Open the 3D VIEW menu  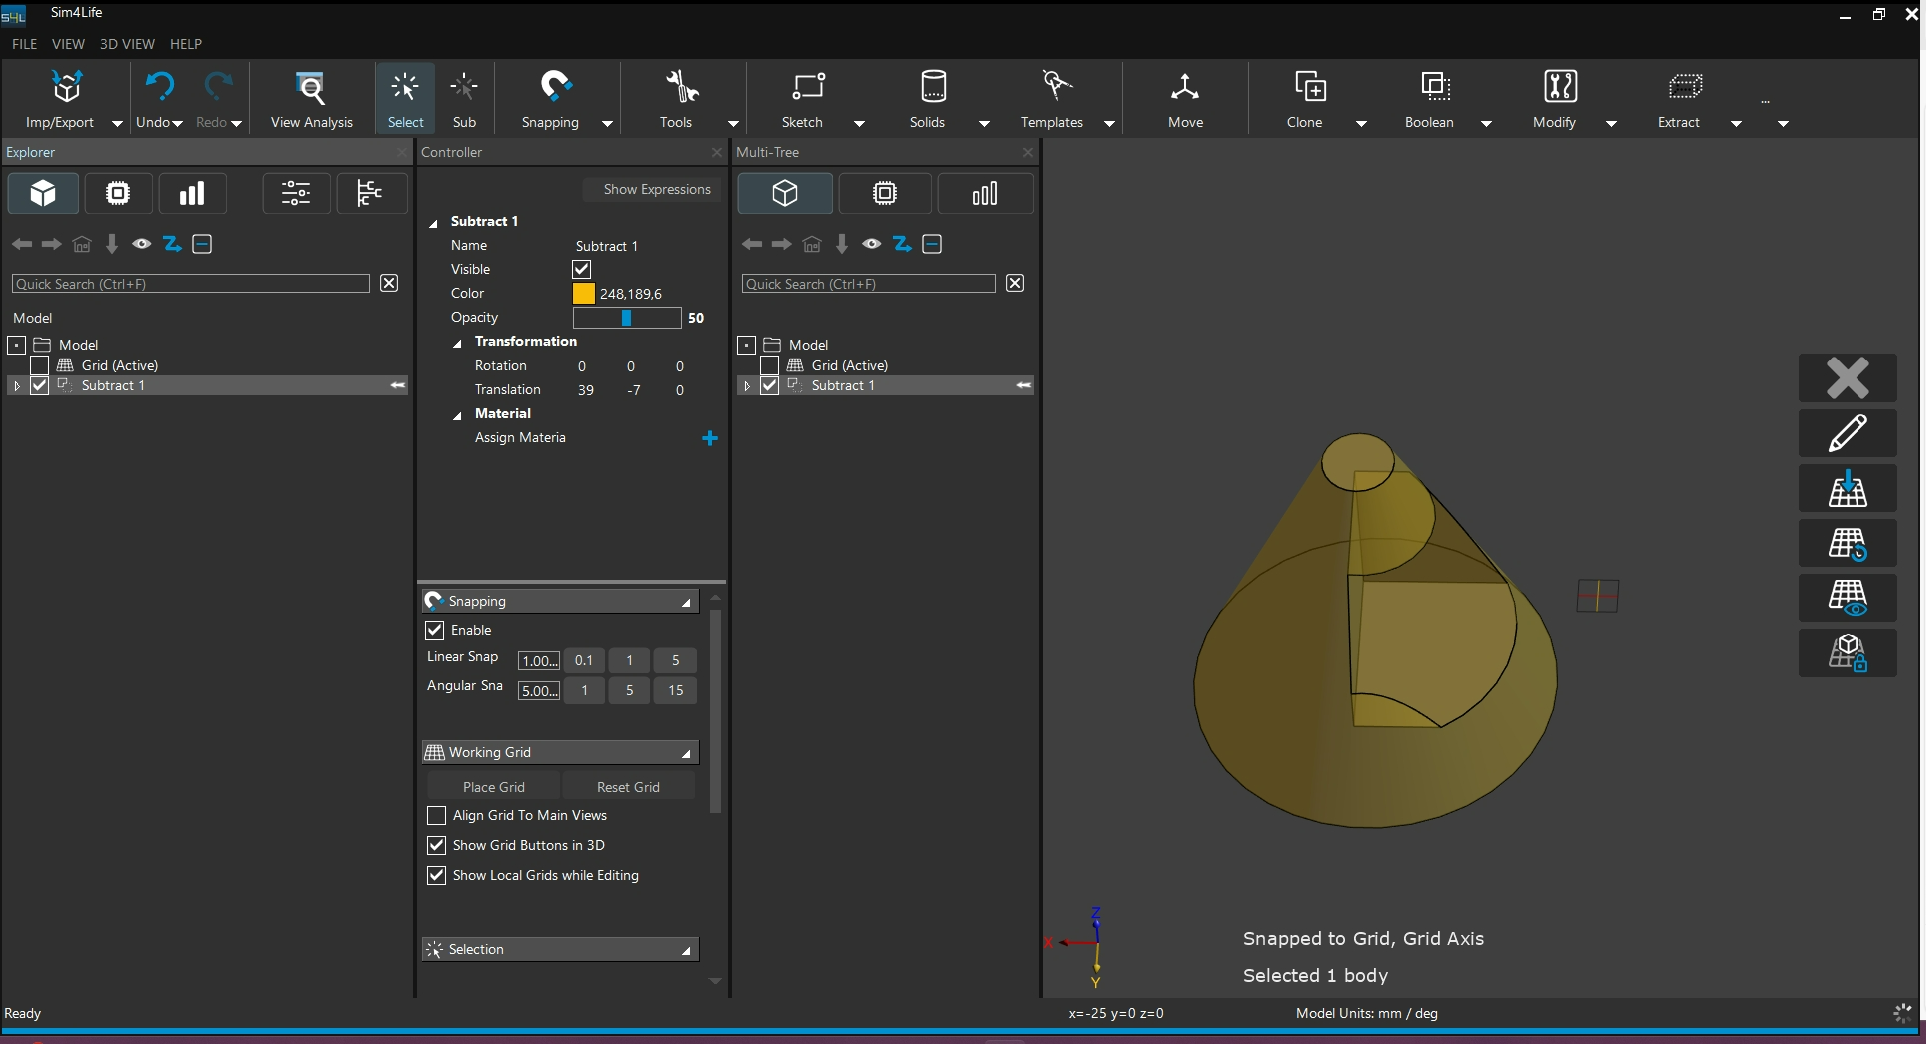coord(127,44)
